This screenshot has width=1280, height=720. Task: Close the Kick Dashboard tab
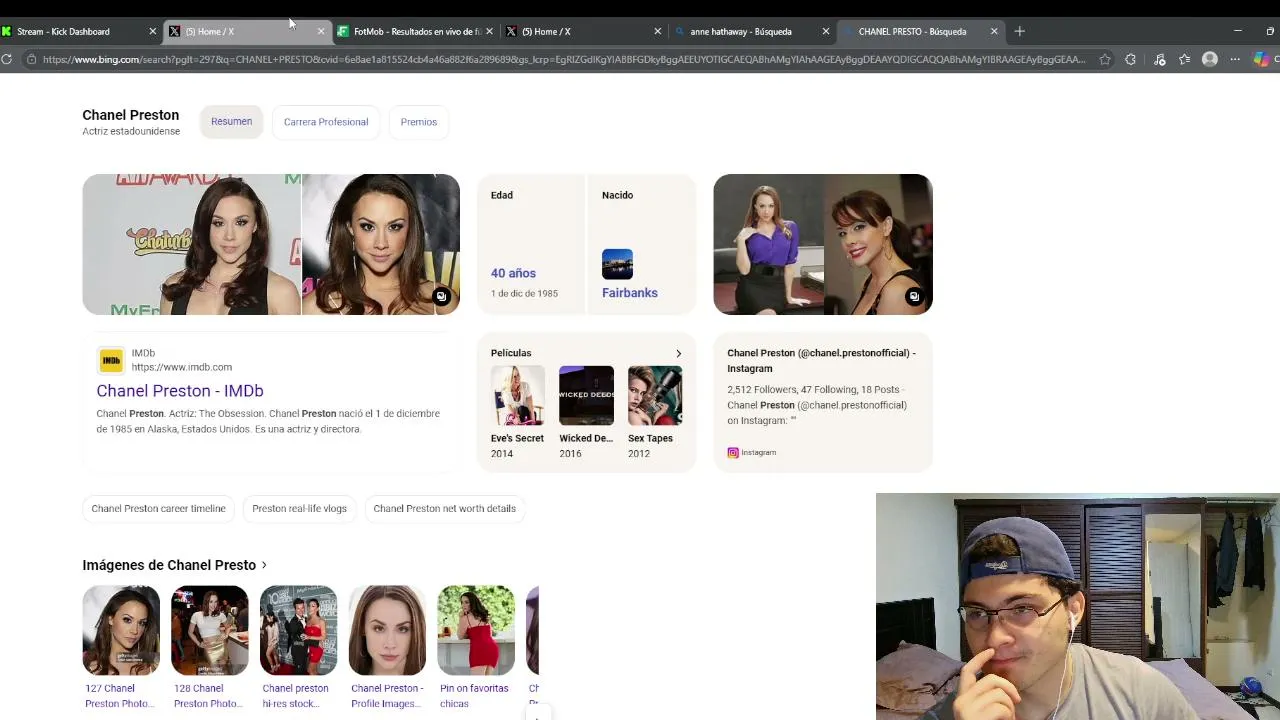pos(153,31)
